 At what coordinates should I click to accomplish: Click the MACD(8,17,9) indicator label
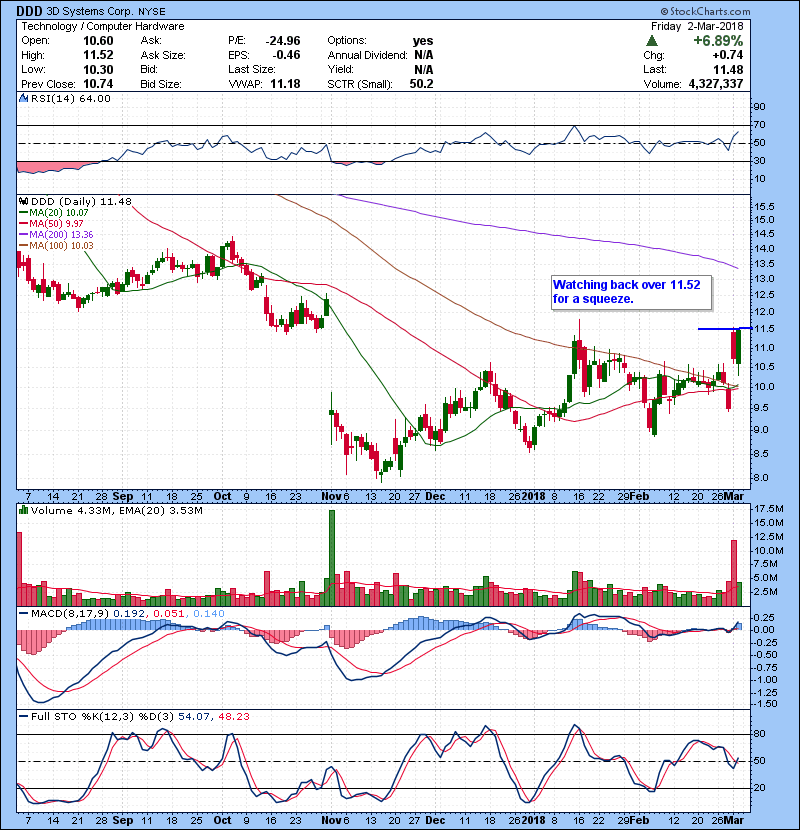70,614
